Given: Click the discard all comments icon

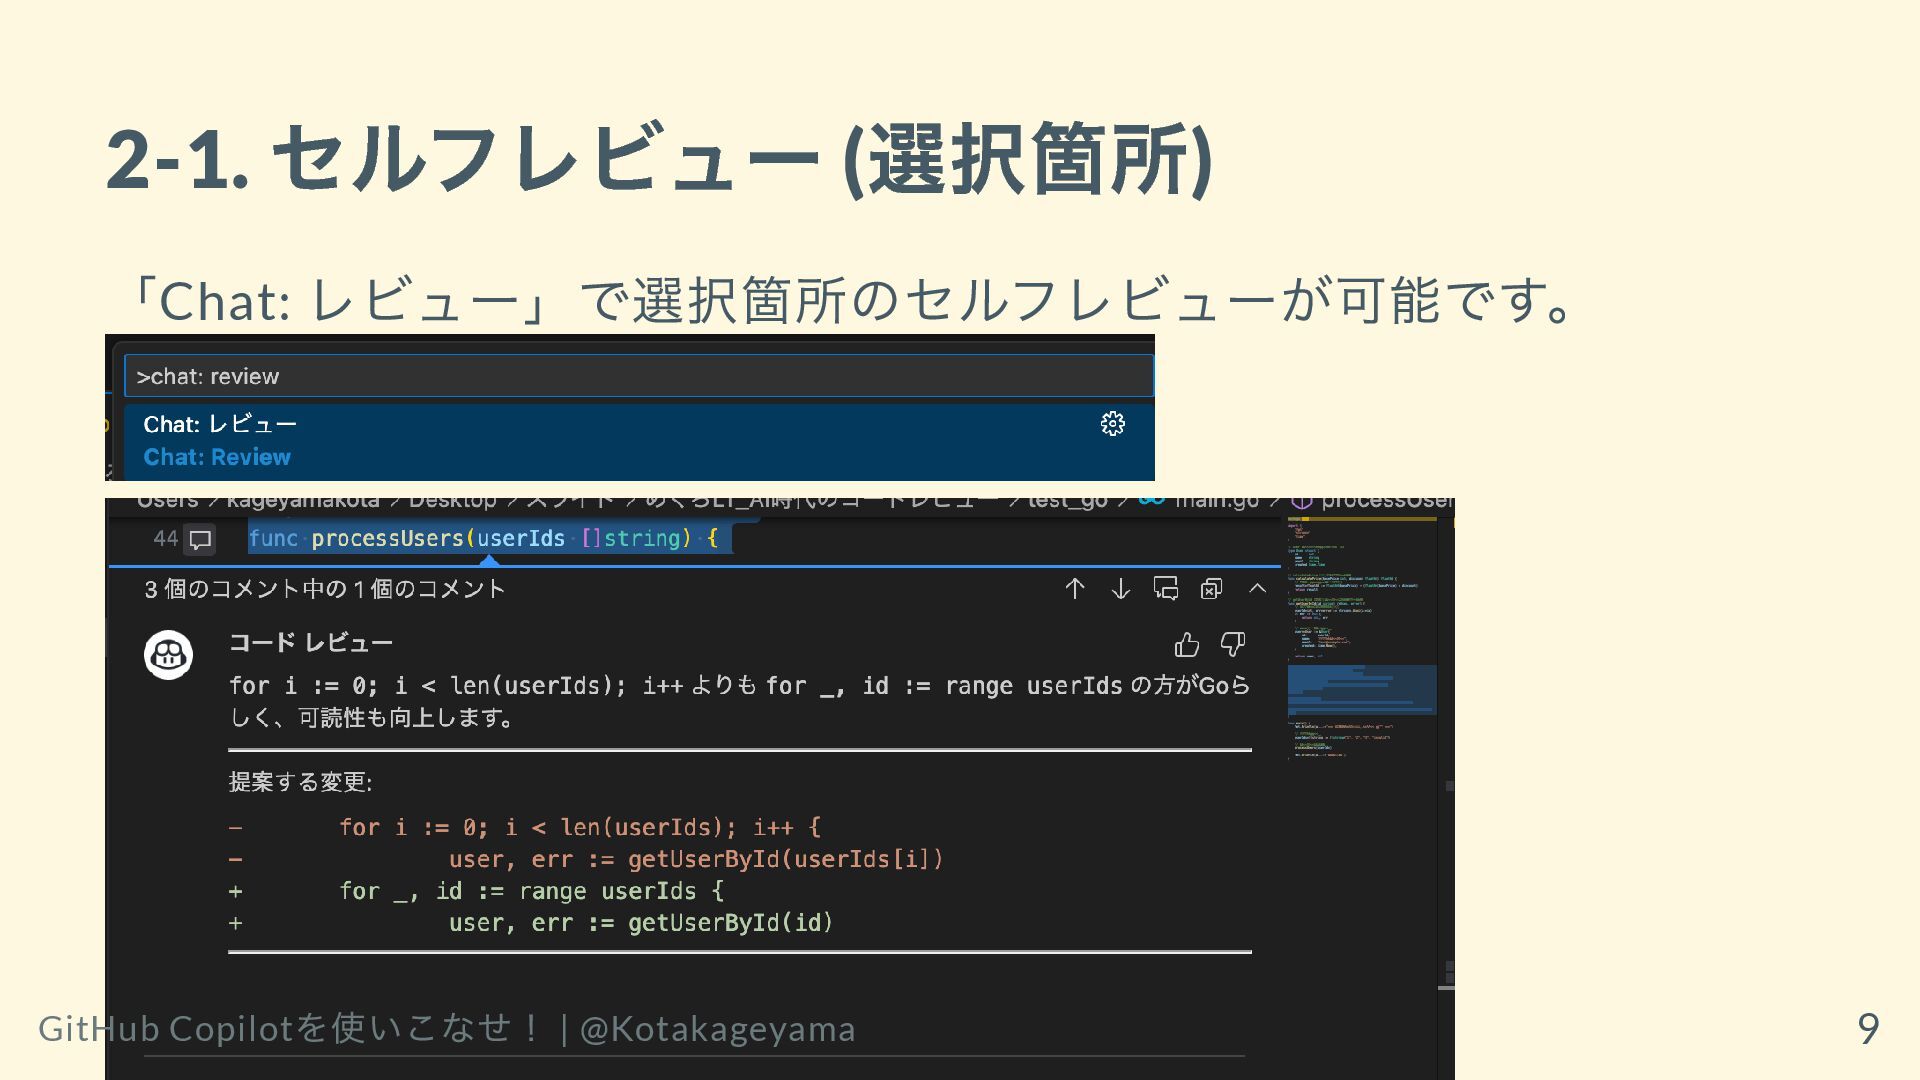Looking at the screenshot, I should click(x=1212, y=589).
